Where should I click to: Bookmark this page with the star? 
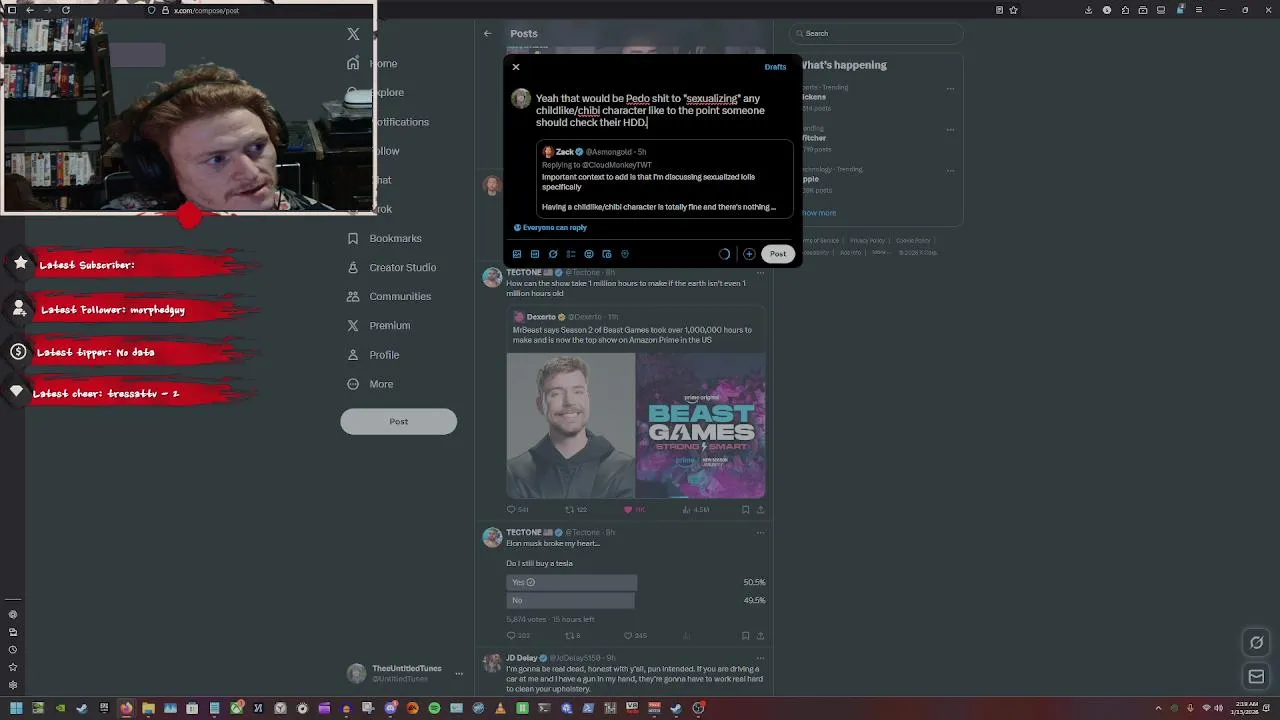[1014, 10]
